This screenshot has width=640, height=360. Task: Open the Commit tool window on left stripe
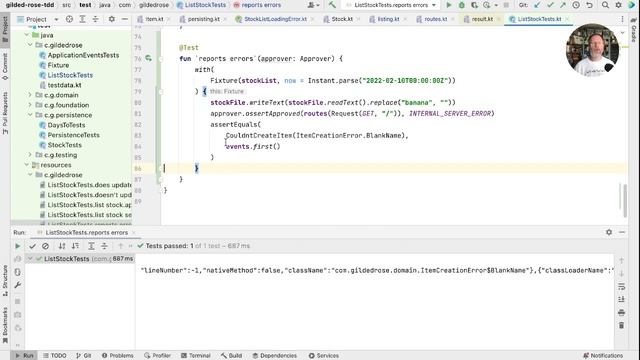(x=5, y=66)
